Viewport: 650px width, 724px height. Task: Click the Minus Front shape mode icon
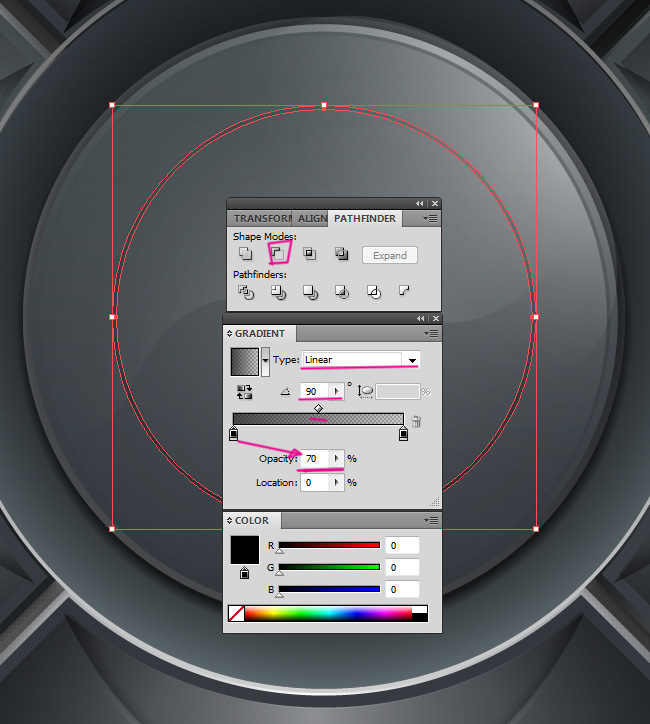click(x=278, y=253)
